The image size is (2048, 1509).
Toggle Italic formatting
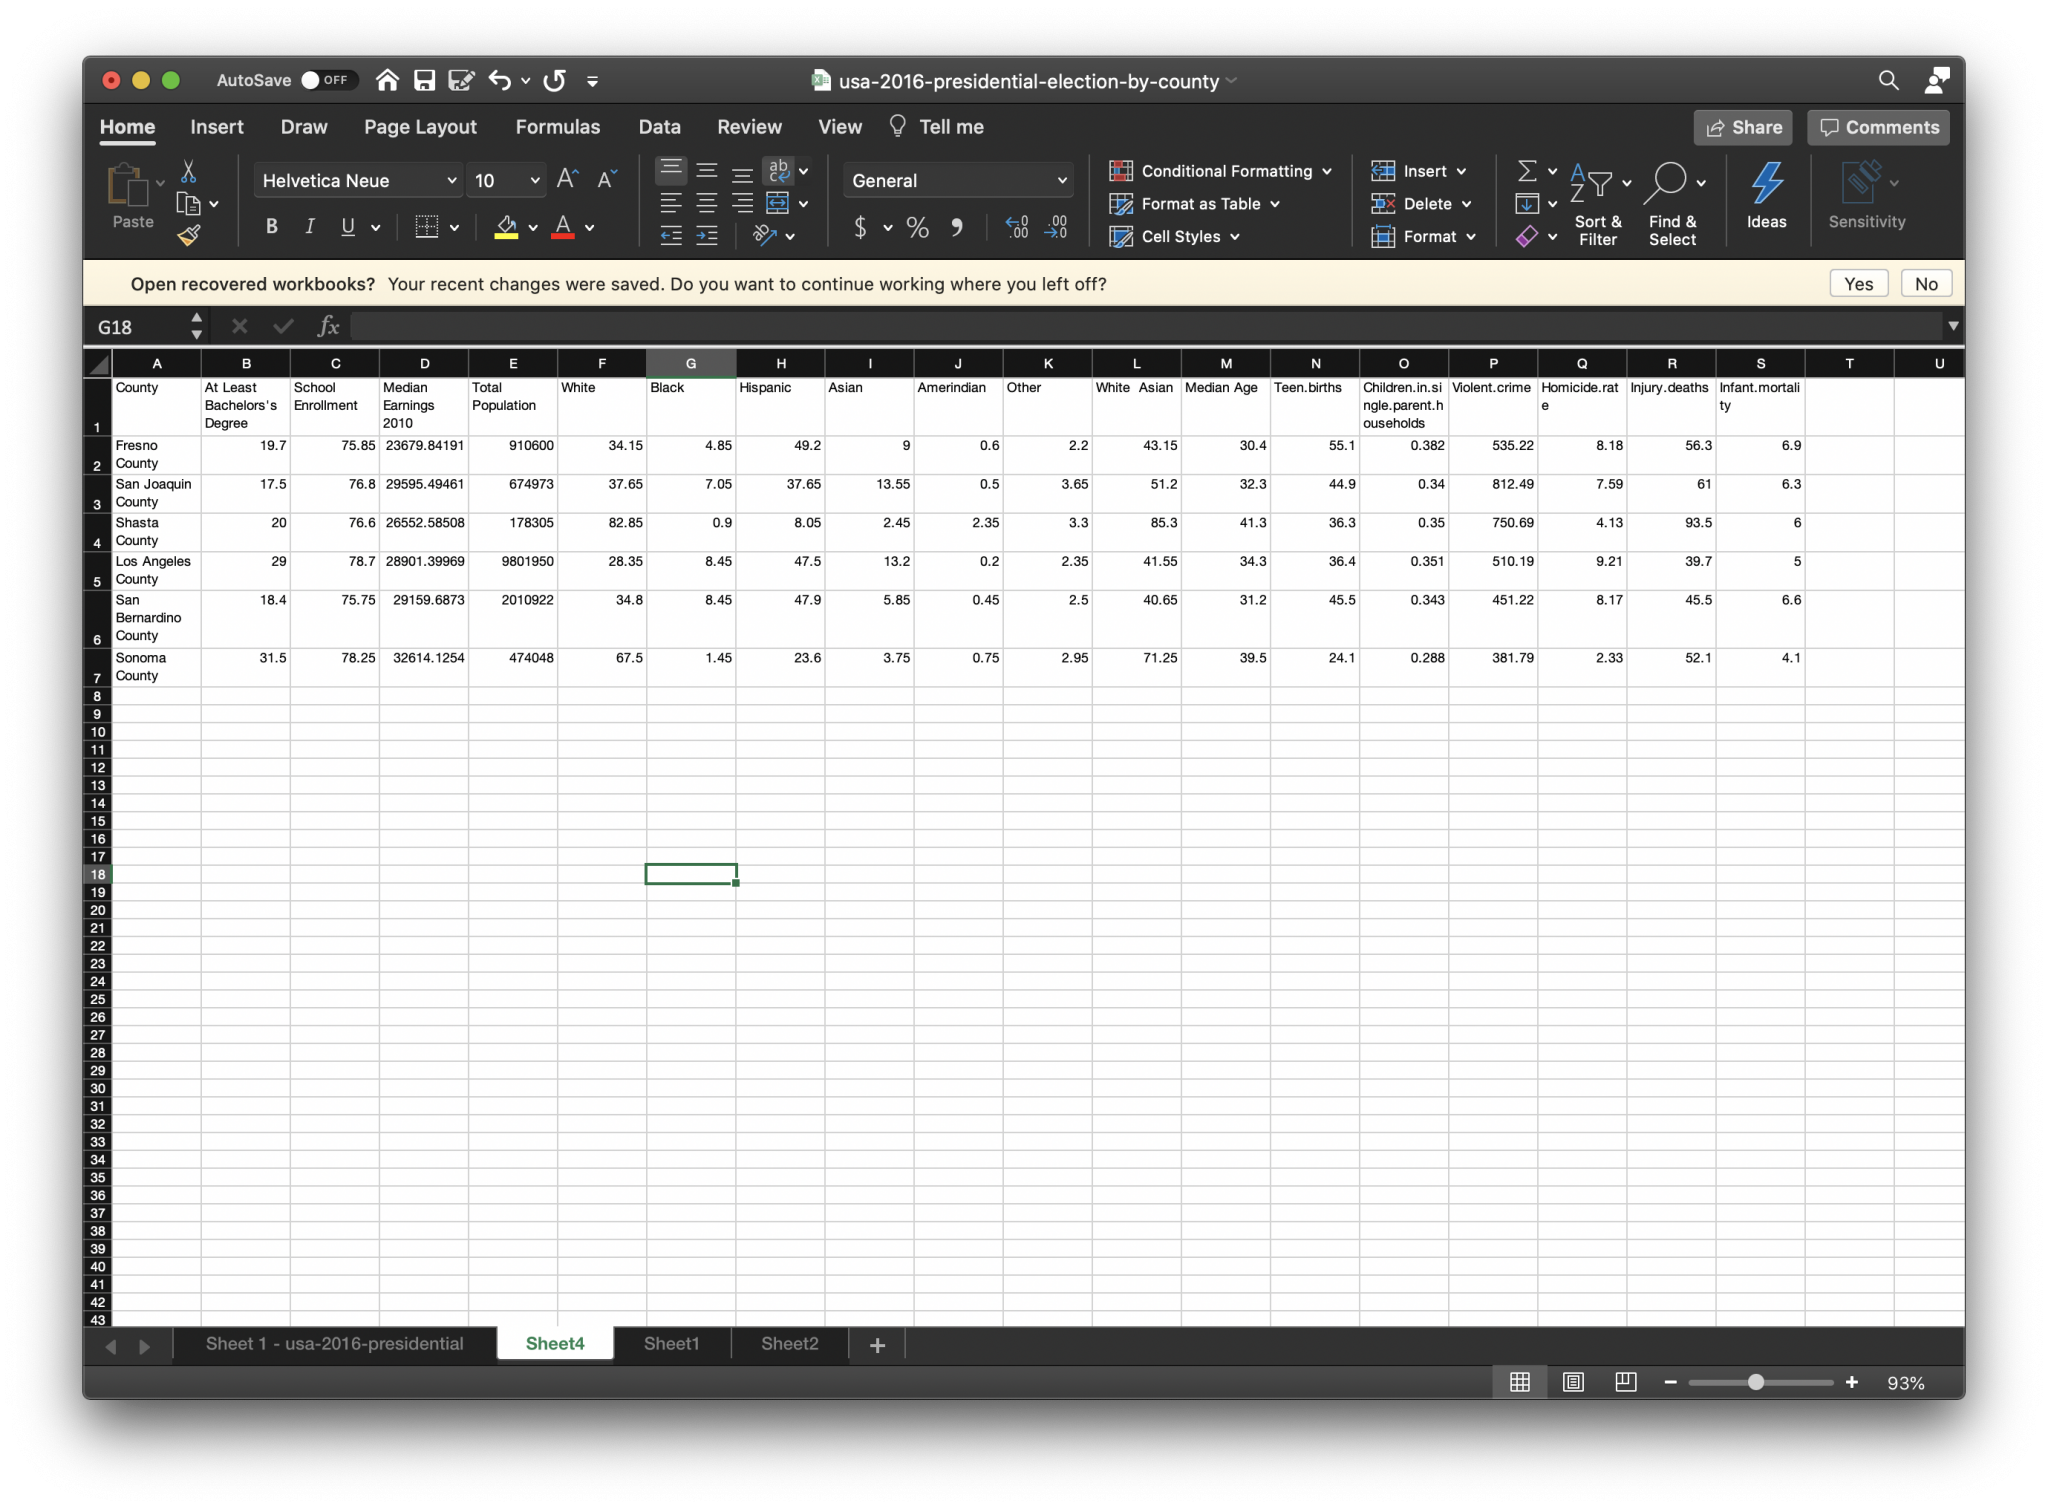(x=310, y=227)
